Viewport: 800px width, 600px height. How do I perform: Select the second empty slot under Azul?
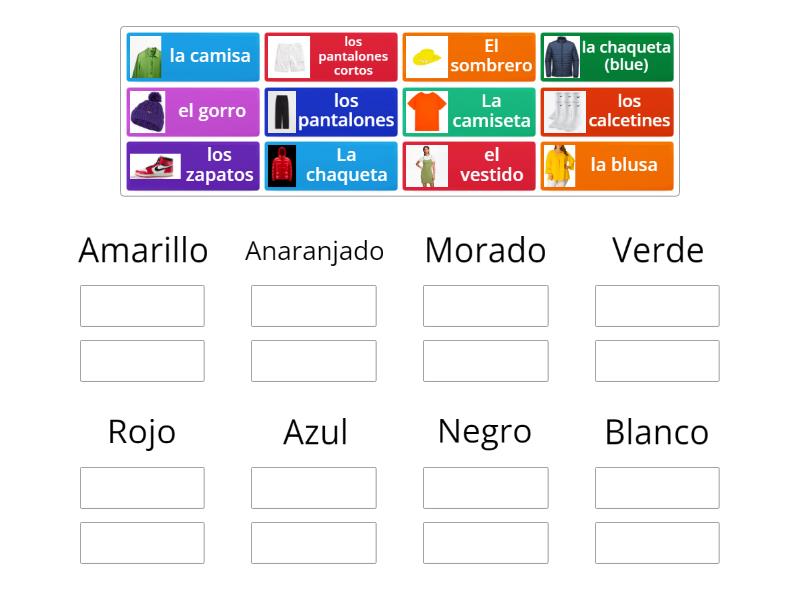coord(314,542)
